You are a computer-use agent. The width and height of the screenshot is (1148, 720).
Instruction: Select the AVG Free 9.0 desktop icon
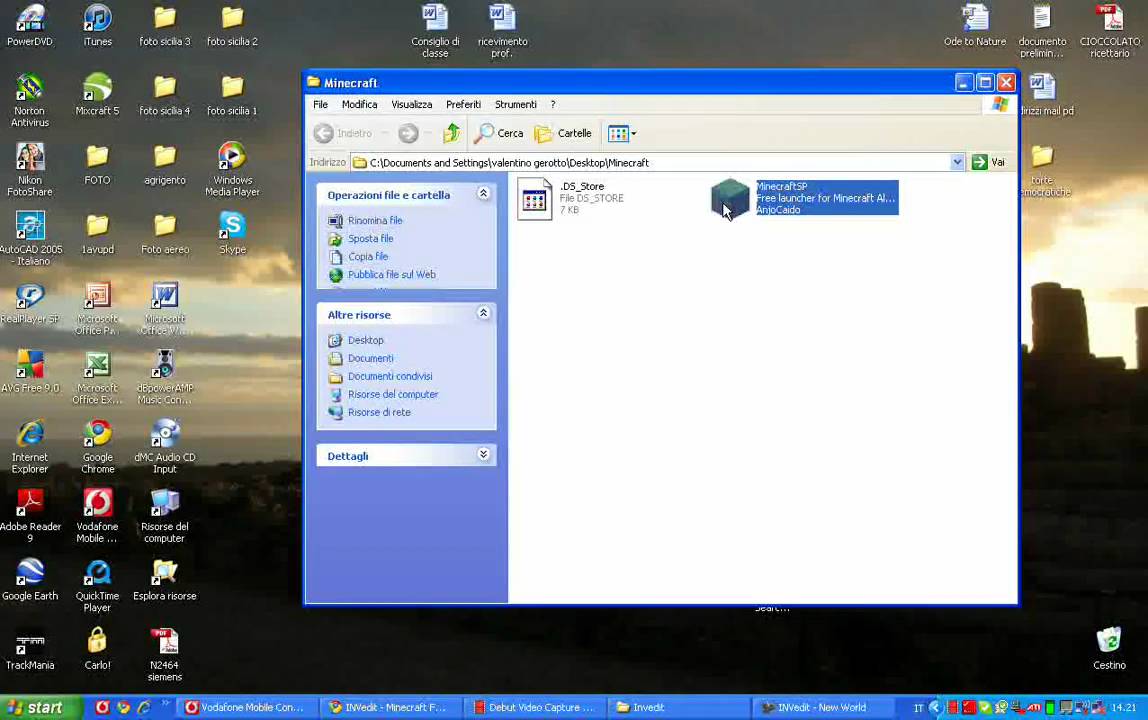pyautogui.click(x=30, y=371)
